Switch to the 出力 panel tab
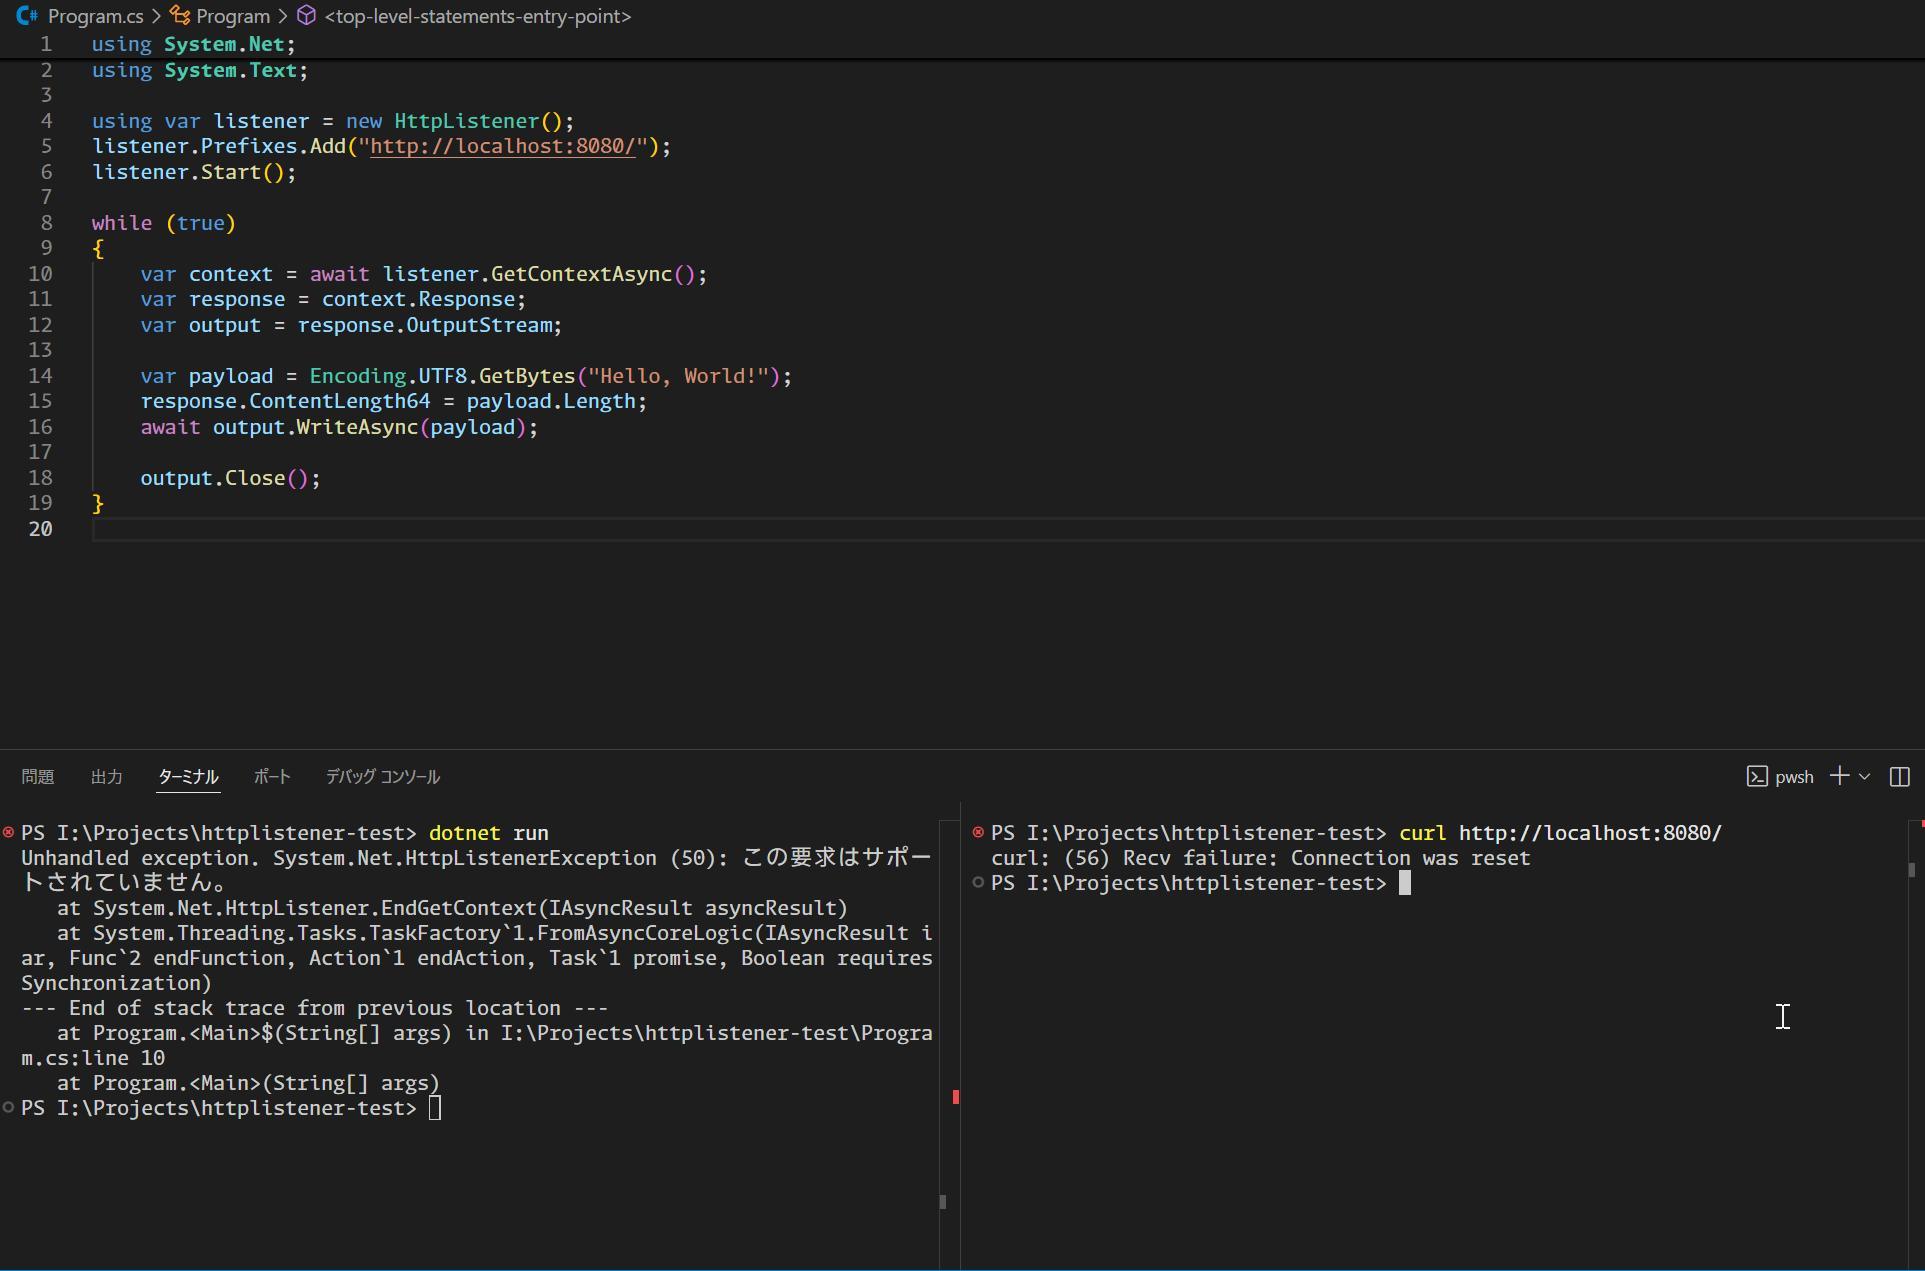This screenshot has height=1271, width=1925. 106,777
